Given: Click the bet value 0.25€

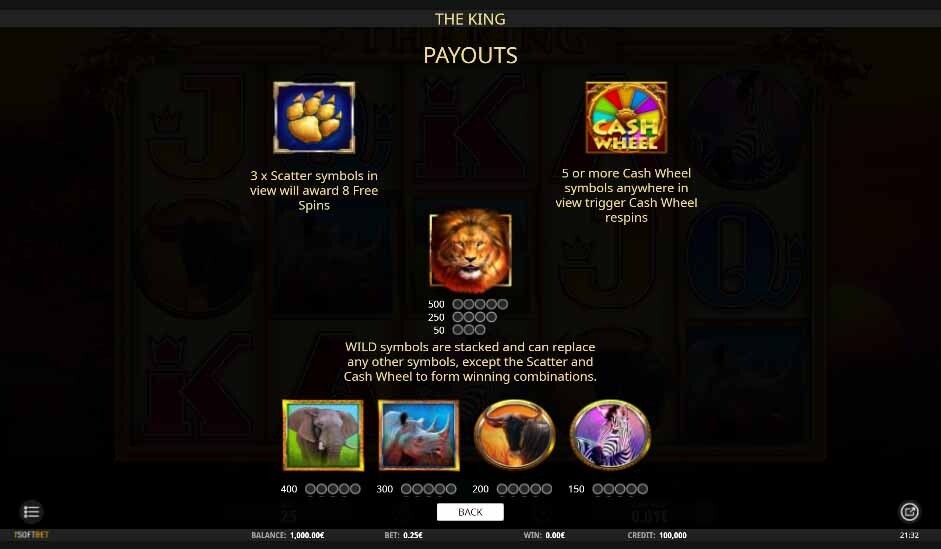Looking at the screenshot, I should point(413,535).
